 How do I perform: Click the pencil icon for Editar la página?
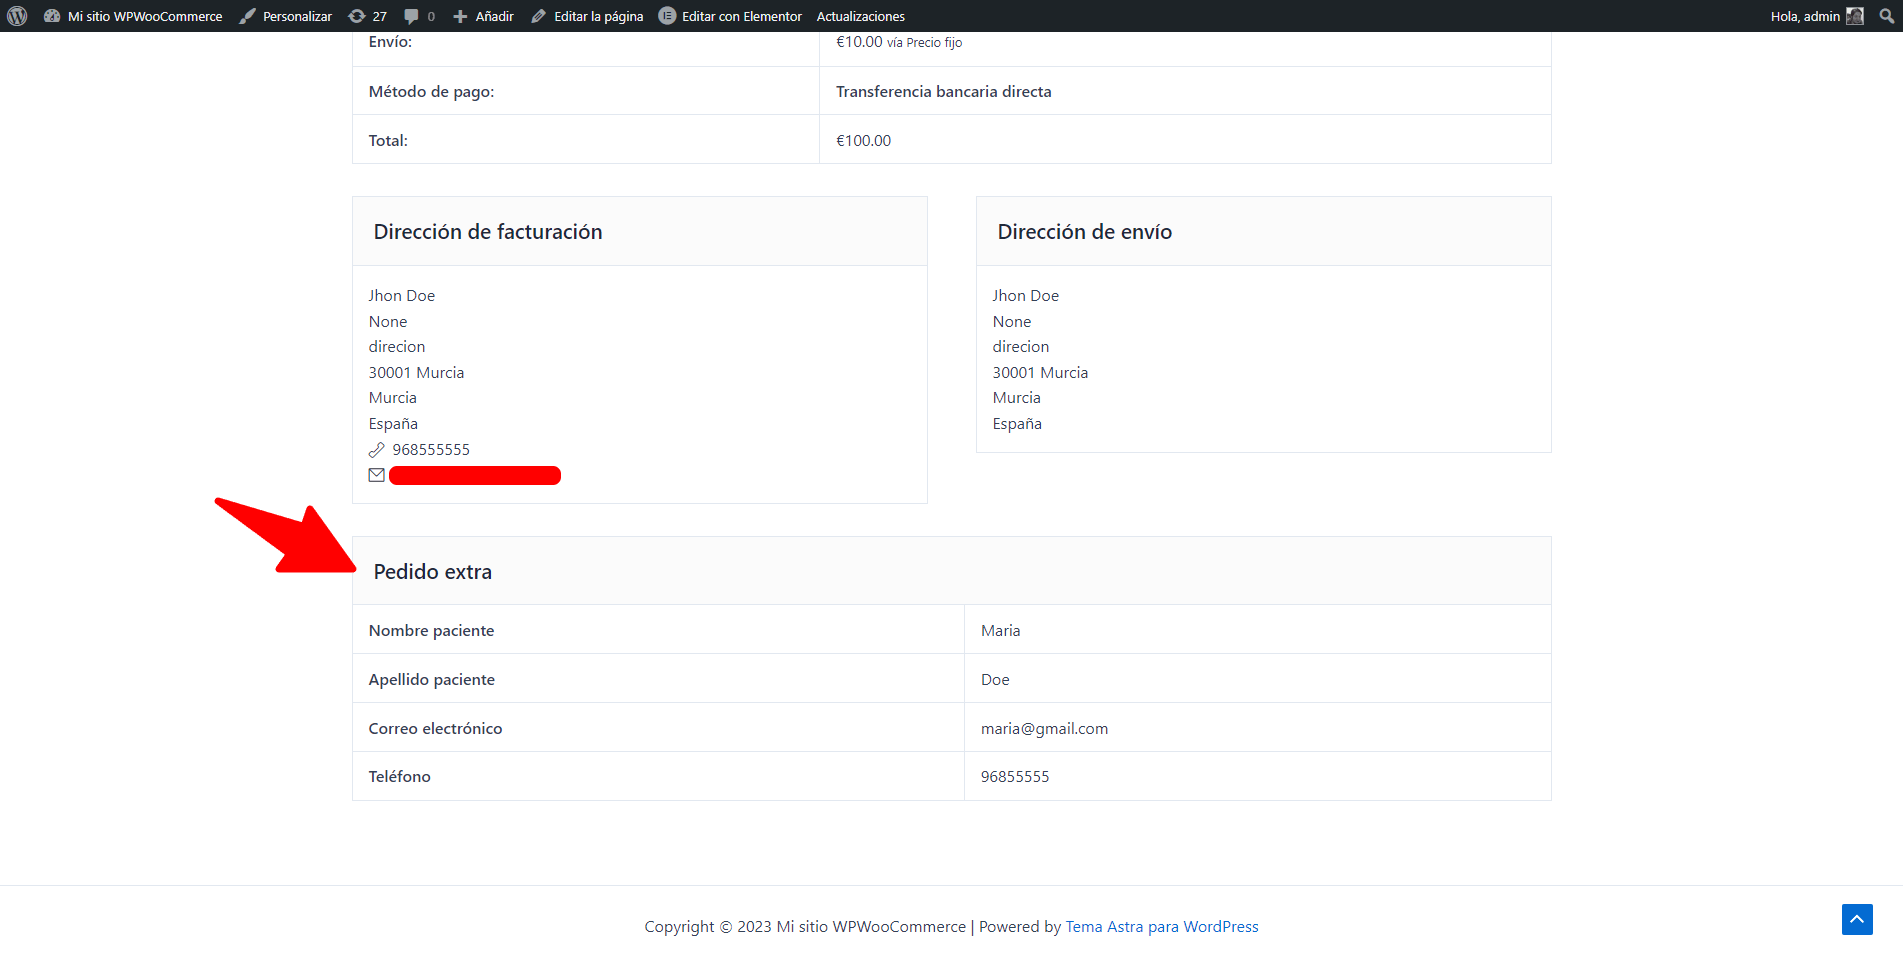coord(539,16)
